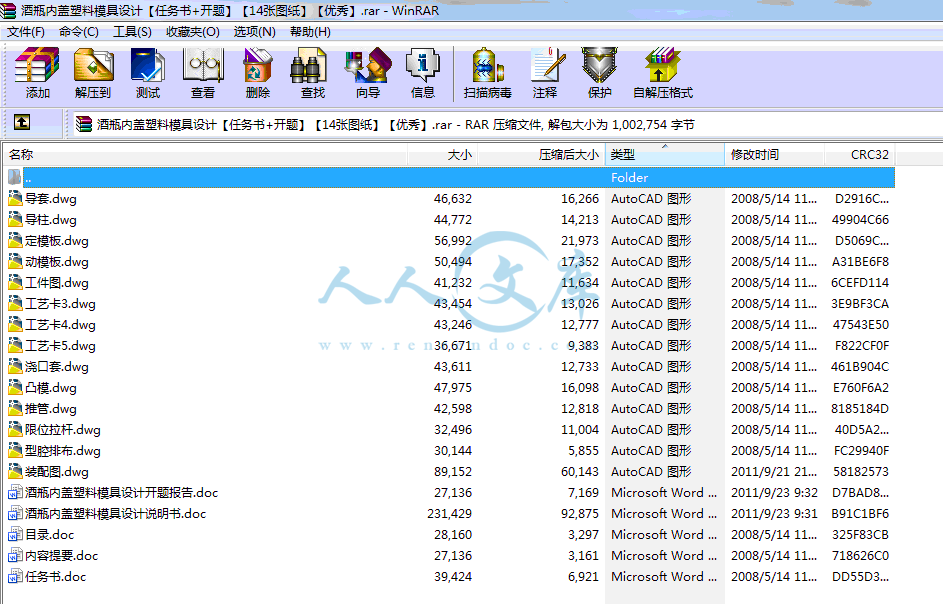Screen dimensions: 943x604
Task: Click the Delete (删除) toolbar icon
Action: [x=258, y=65]
